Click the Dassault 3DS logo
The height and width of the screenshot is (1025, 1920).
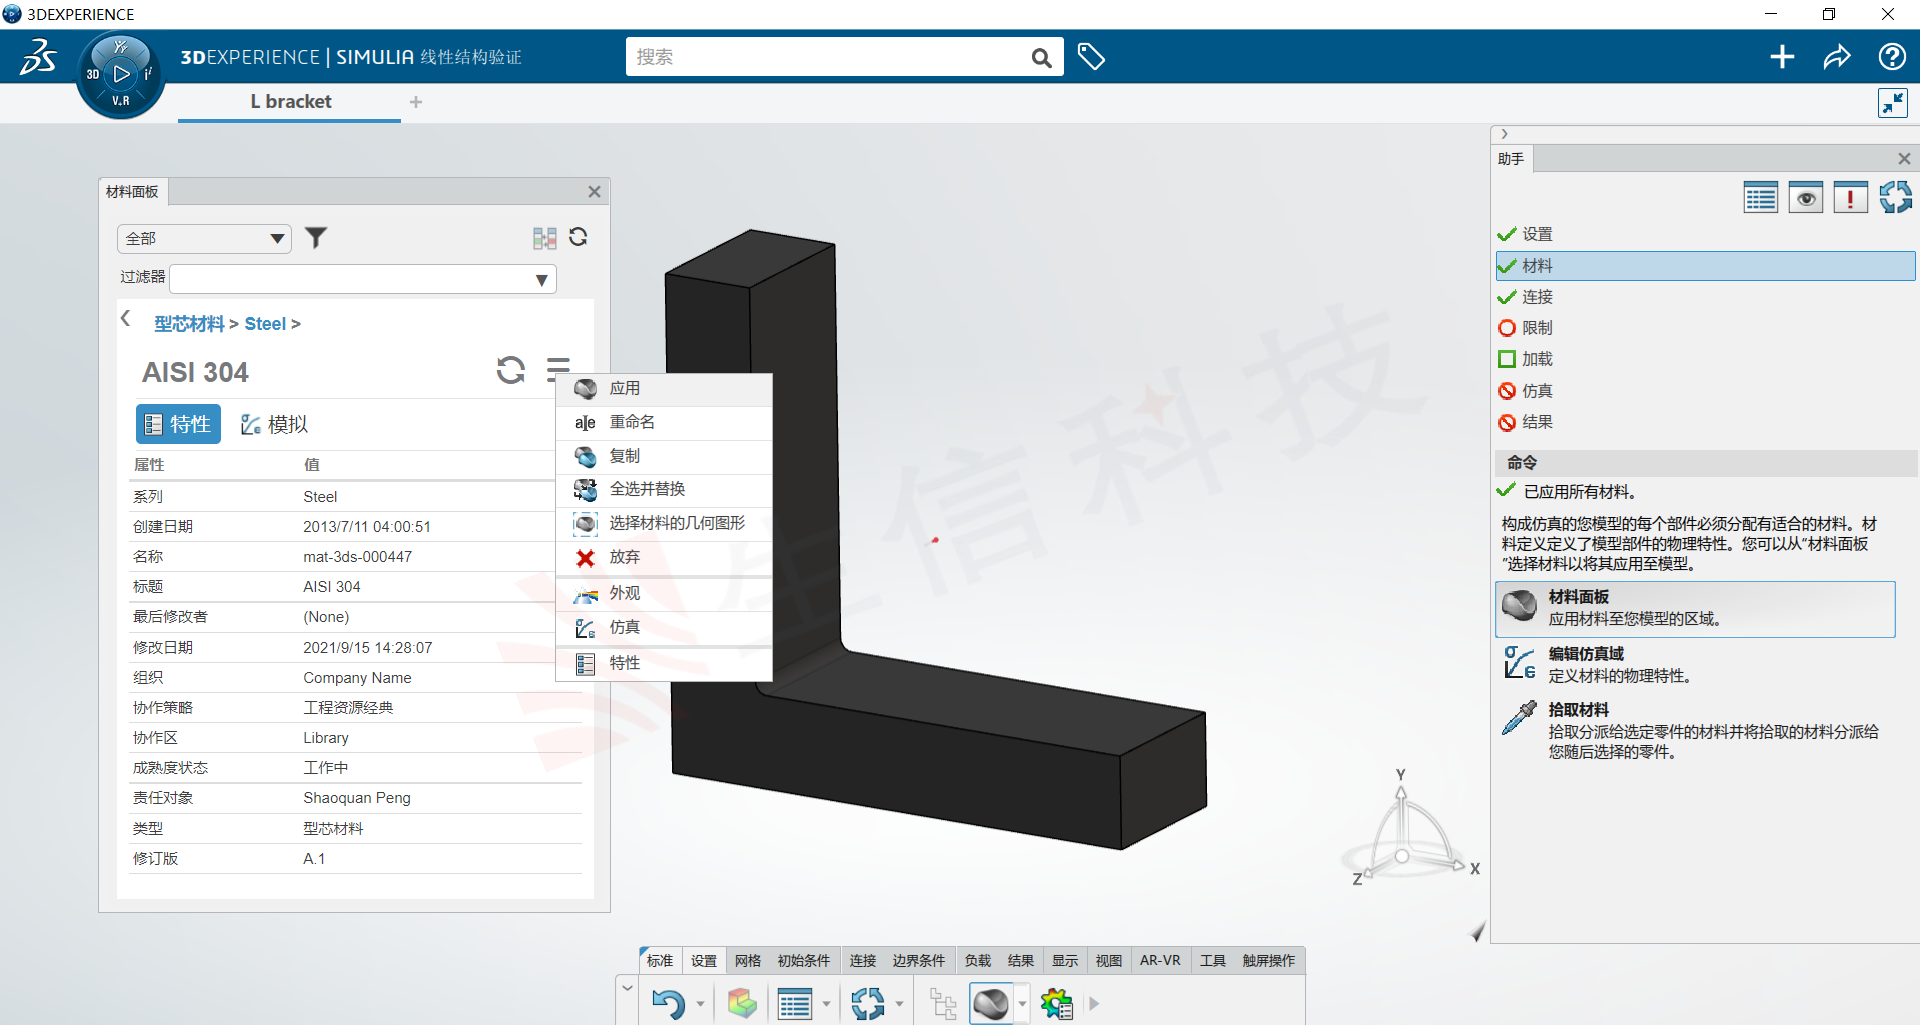tap(38, 57)
